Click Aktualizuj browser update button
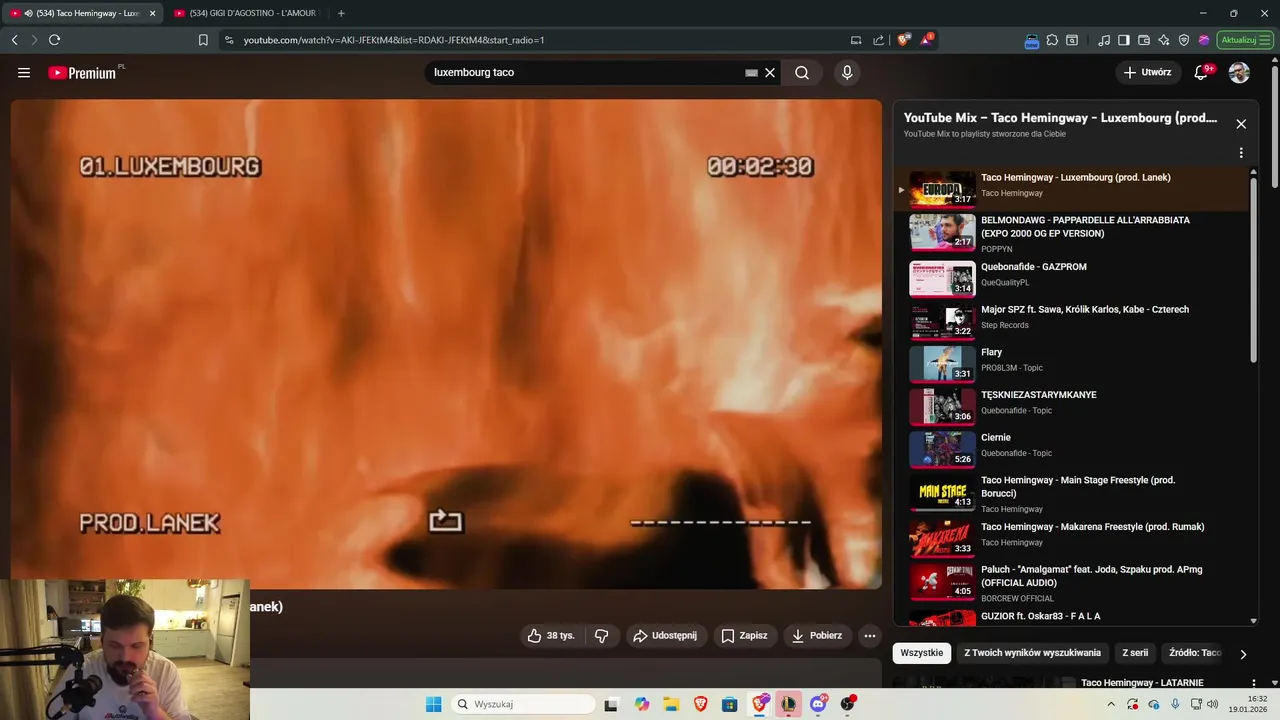Screen dimensions: 1280x720 [x=1245, y=40]
